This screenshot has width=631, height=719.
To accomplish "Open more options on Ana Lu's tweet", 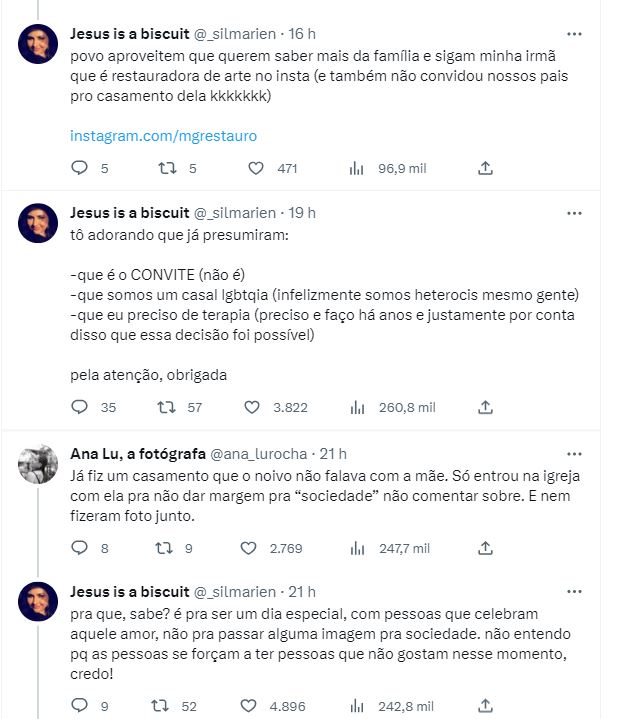I will 574,453.
